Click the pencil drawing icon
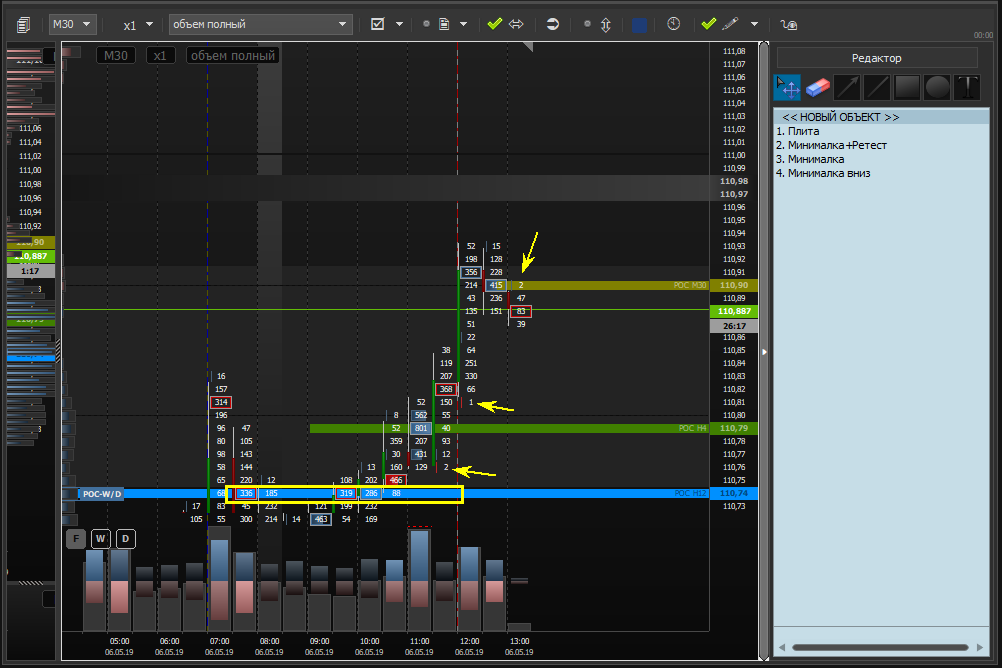This screenshot has height=668, width=1002. pos(730,24)
